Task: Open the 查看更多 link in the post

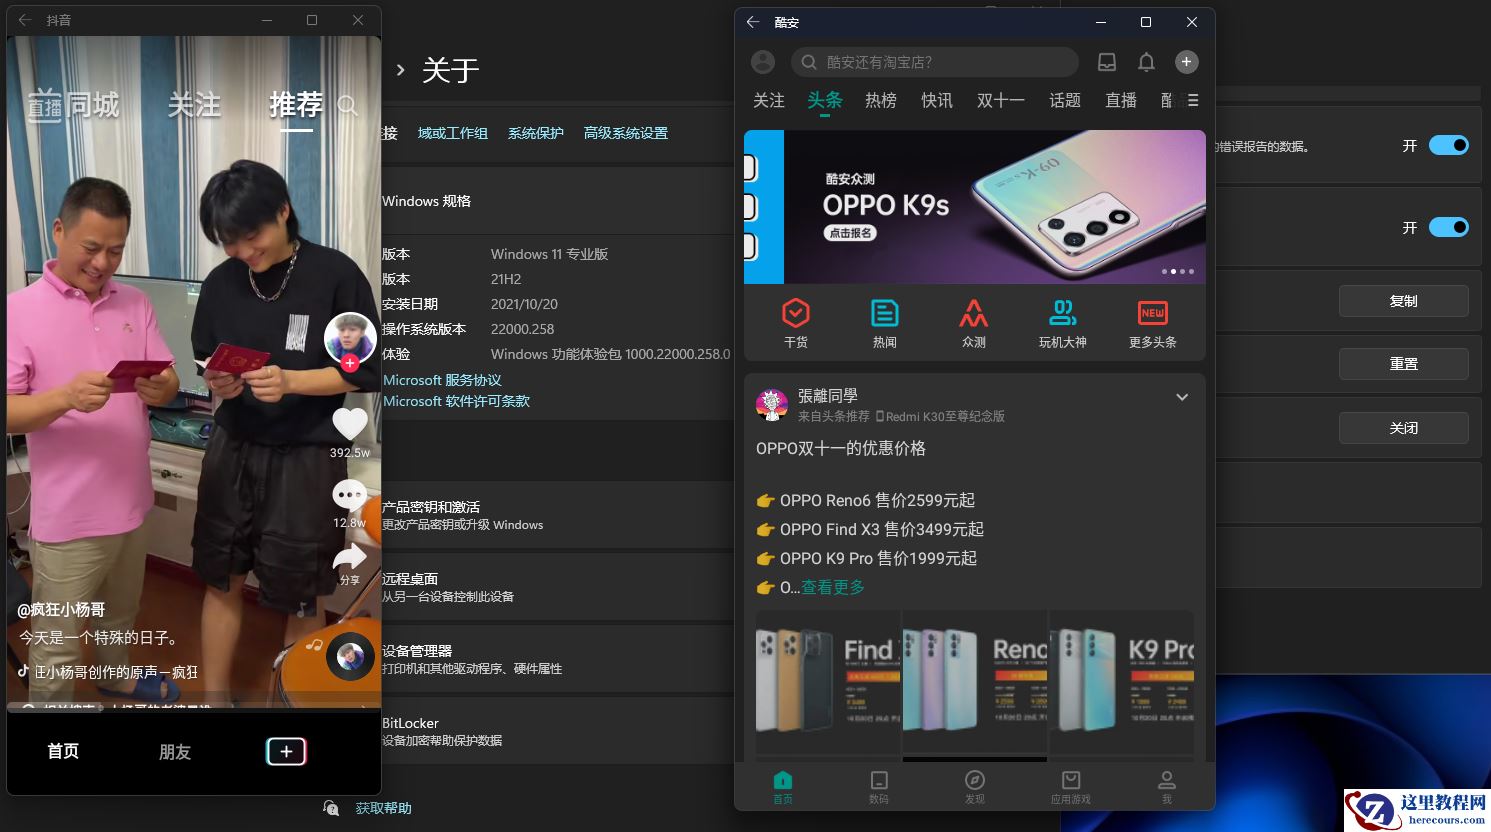Action: 832,587
